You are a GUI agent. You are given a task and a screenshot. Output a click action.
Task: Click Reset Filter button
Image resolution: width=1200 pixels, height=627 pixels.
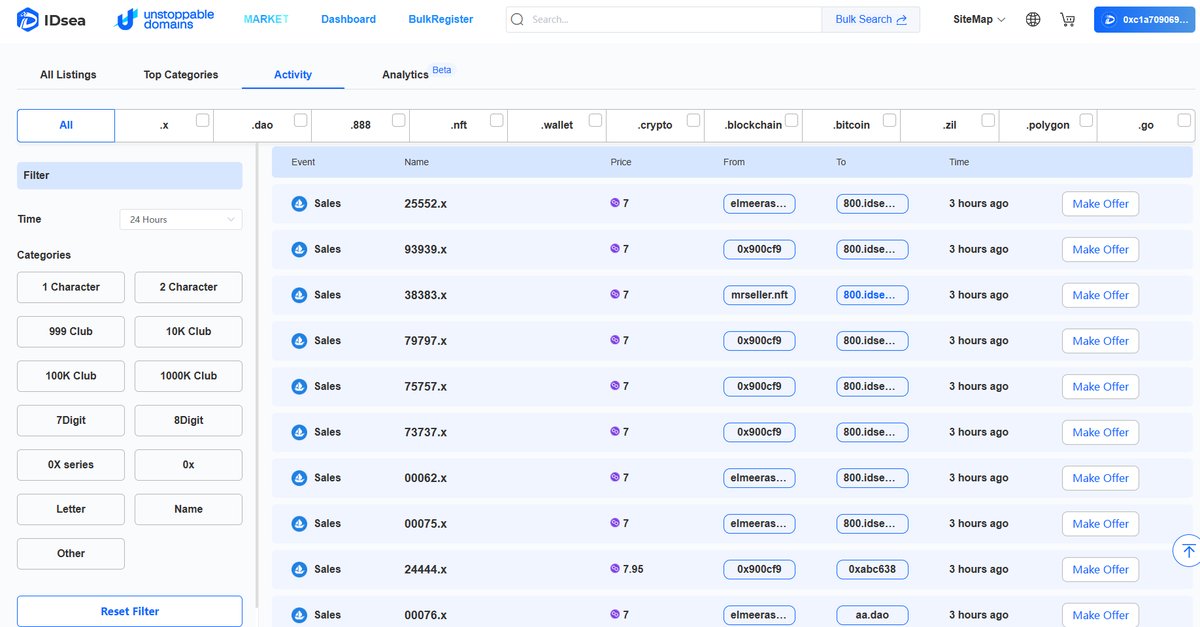coord(130,611)
